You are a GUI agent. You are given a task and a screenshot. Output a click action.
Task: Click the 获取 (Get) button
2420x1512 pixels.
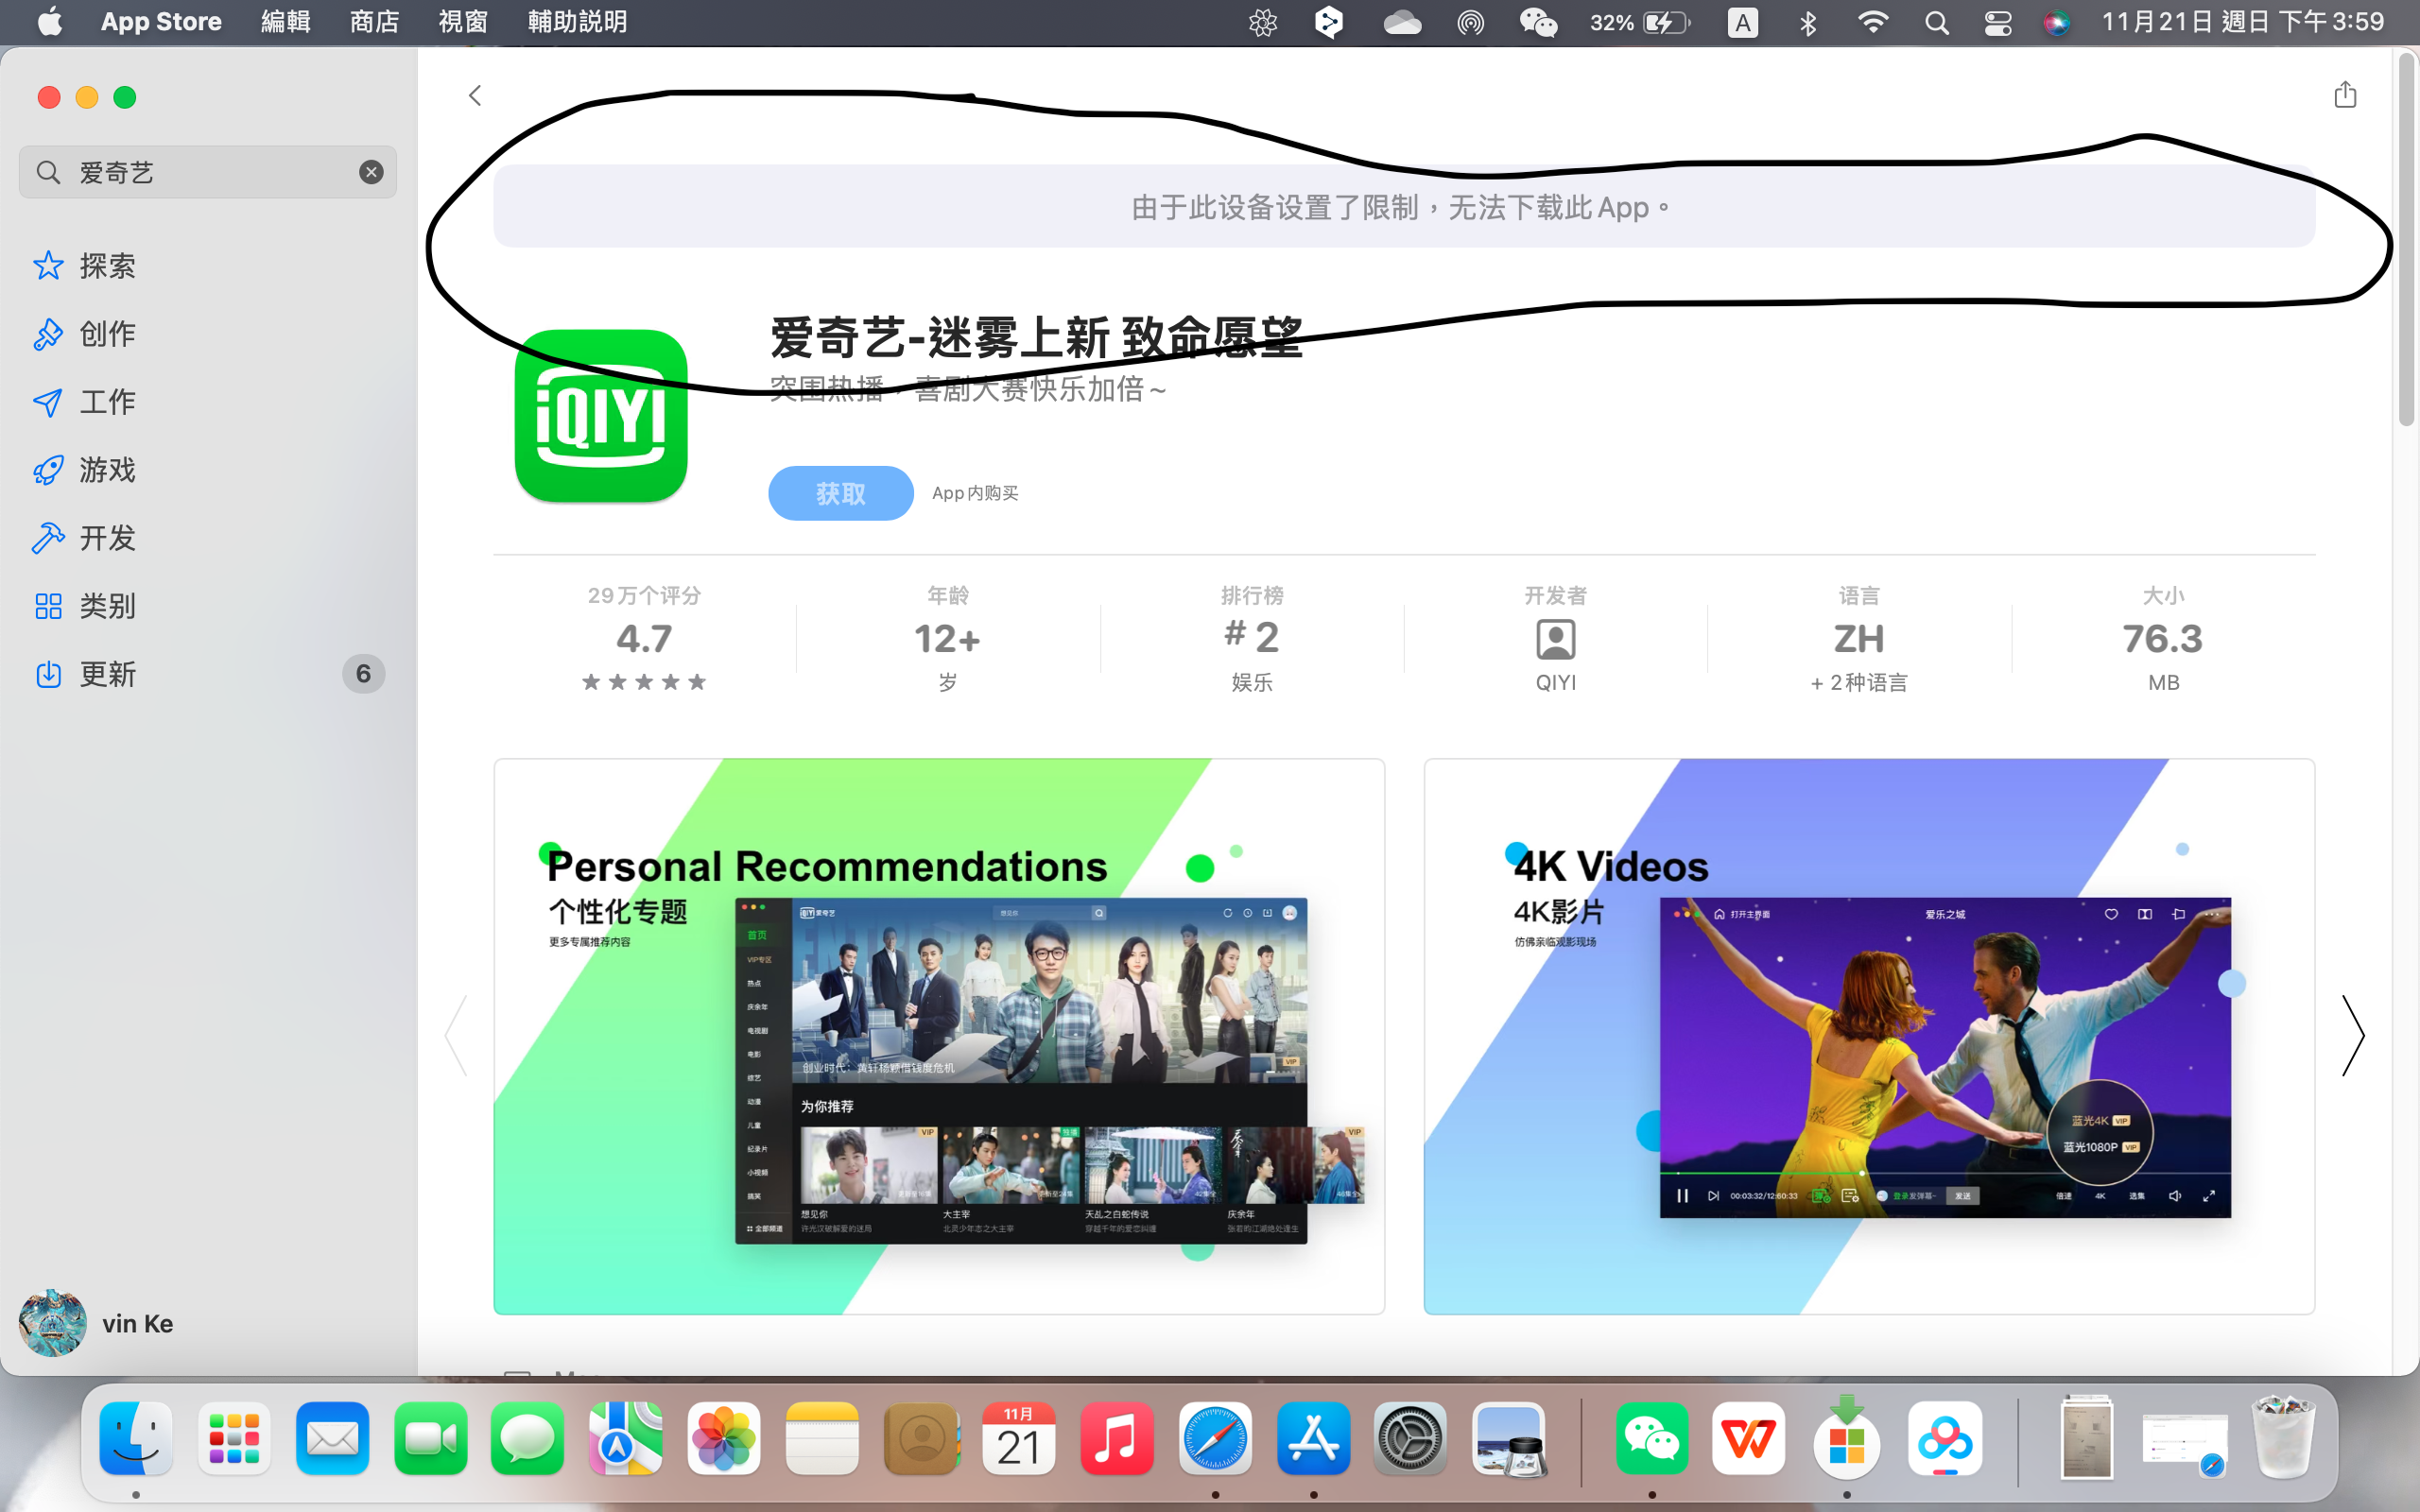pyautogui.click(x=840, y=493)
